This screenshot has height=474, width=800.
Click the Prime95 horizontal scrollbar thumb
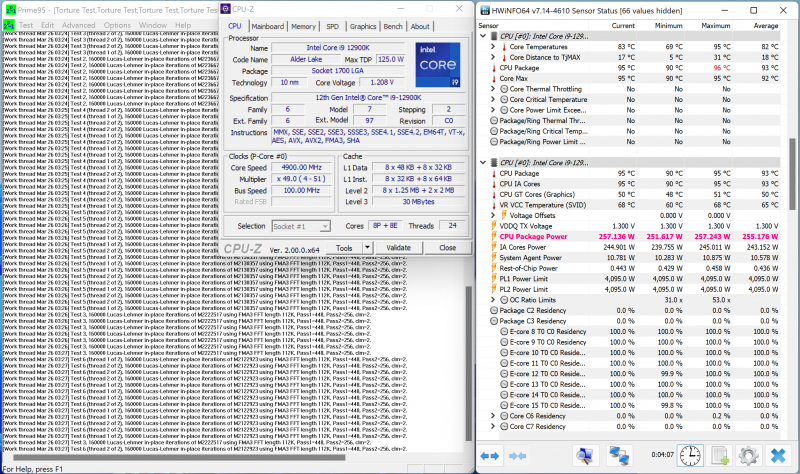(x=179, y=457)
